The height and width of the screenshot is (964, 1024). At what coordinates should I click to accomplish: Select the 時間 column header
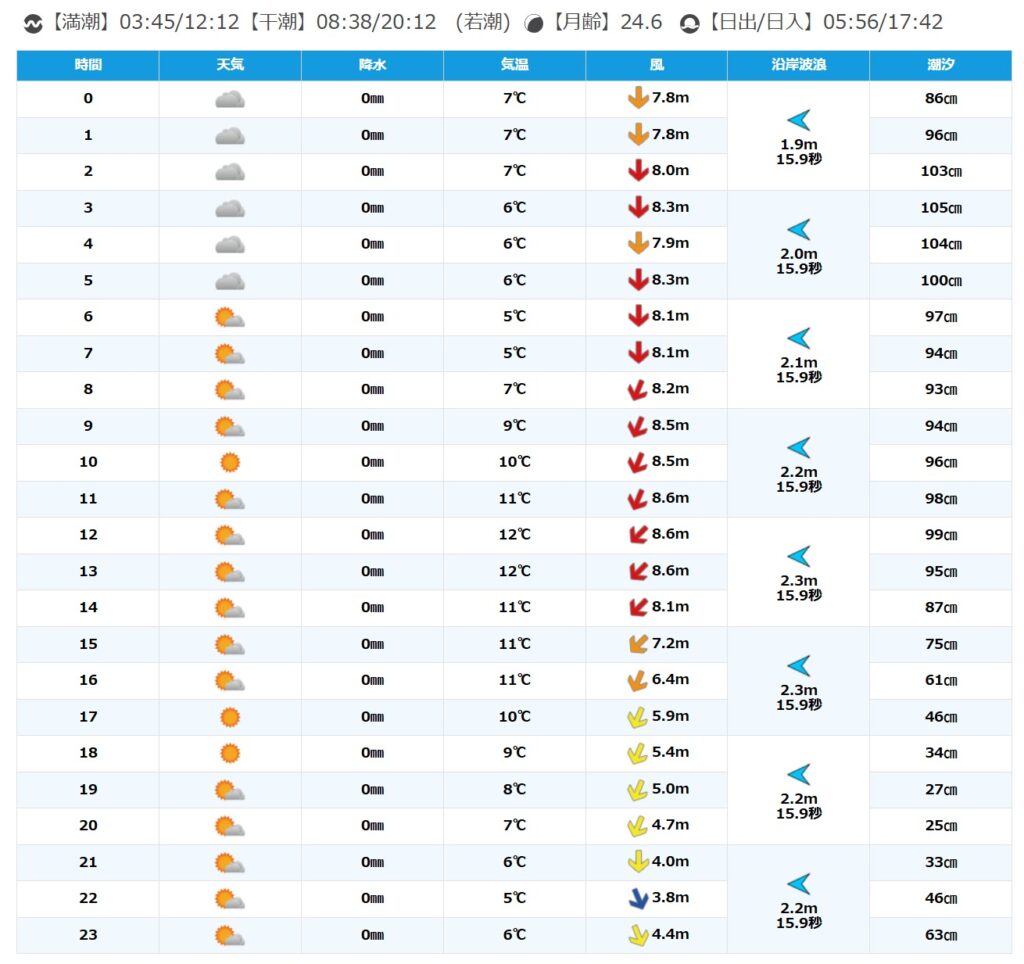pos(88,65)
